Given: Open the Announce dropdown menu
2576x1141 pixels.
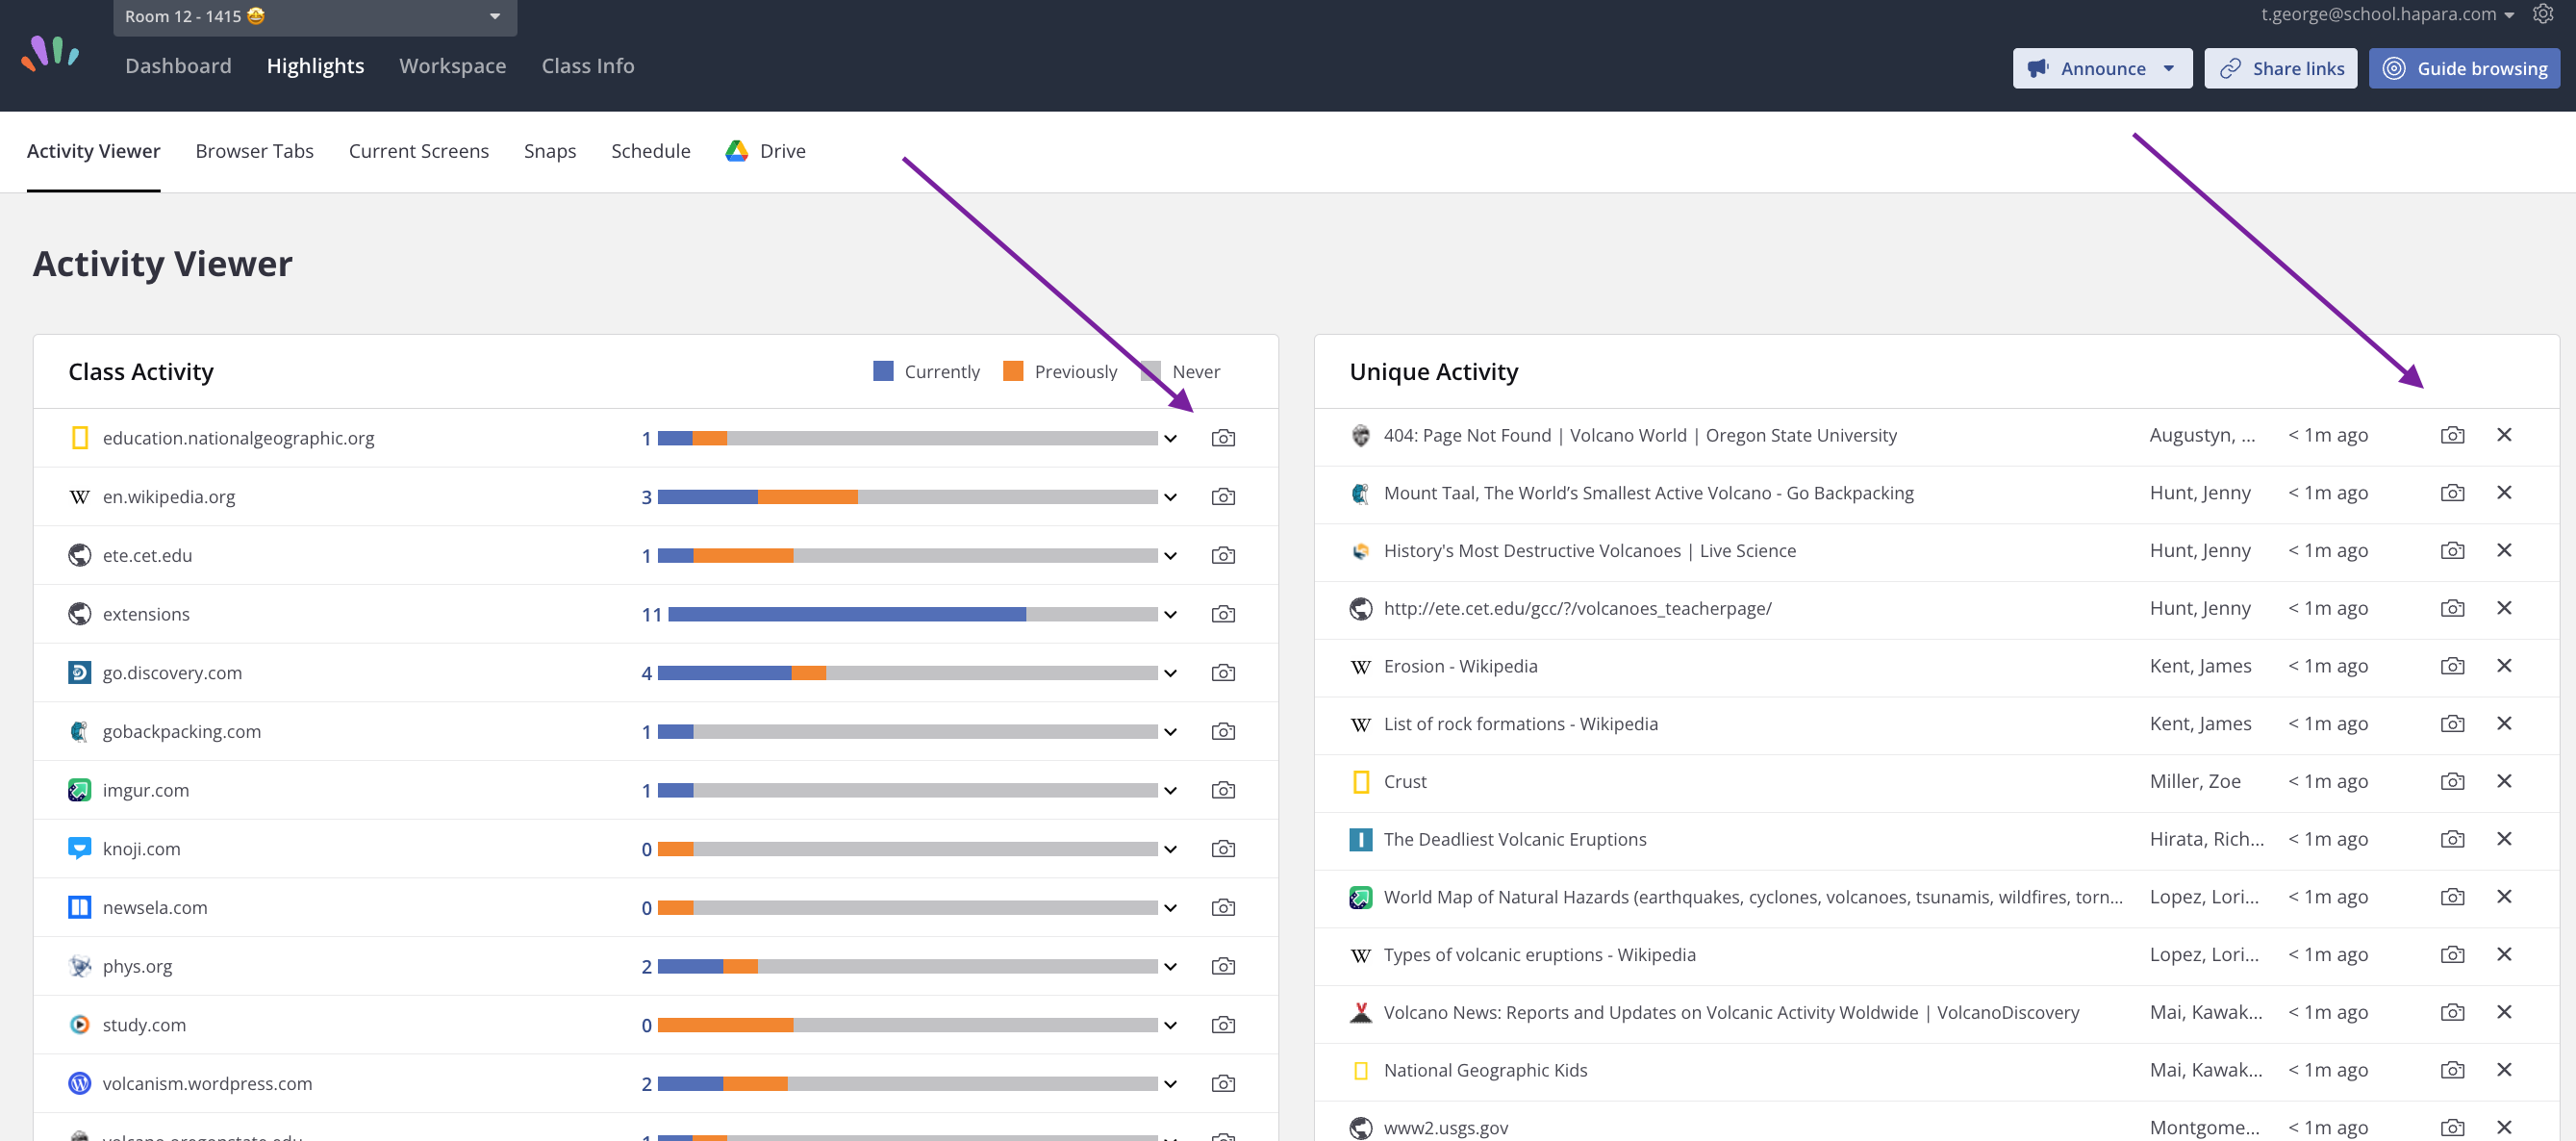Looking at the screenshot, I should pos(2167,69).
